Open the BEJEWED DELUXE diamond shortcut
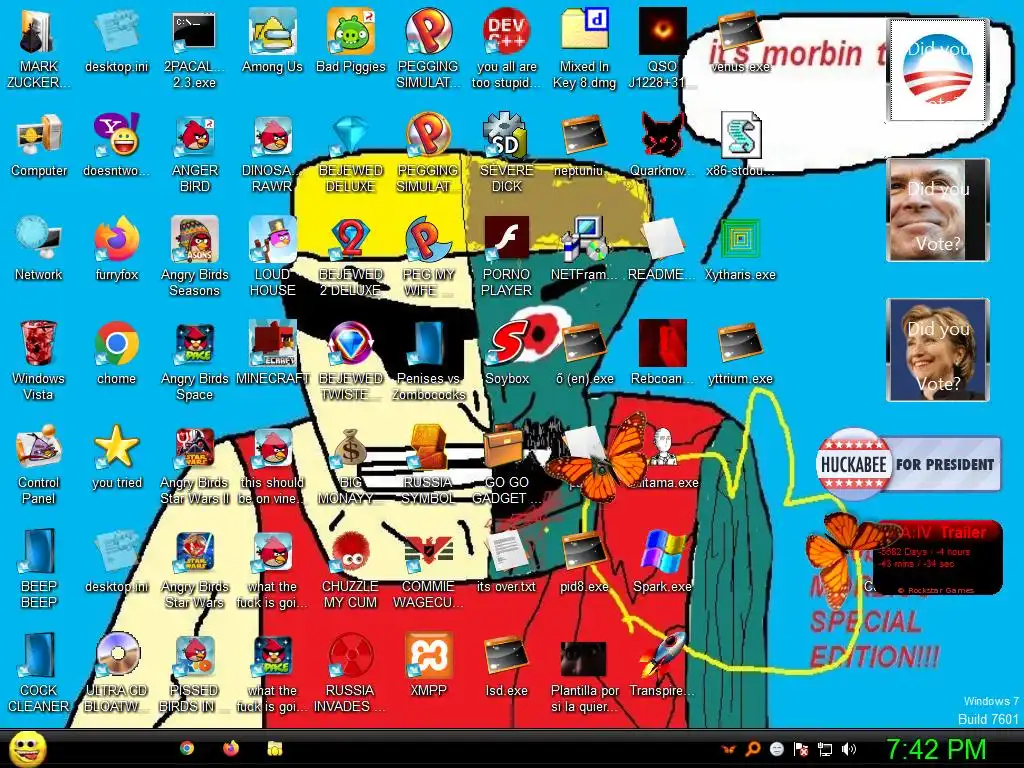 click(x=351, y=153)
